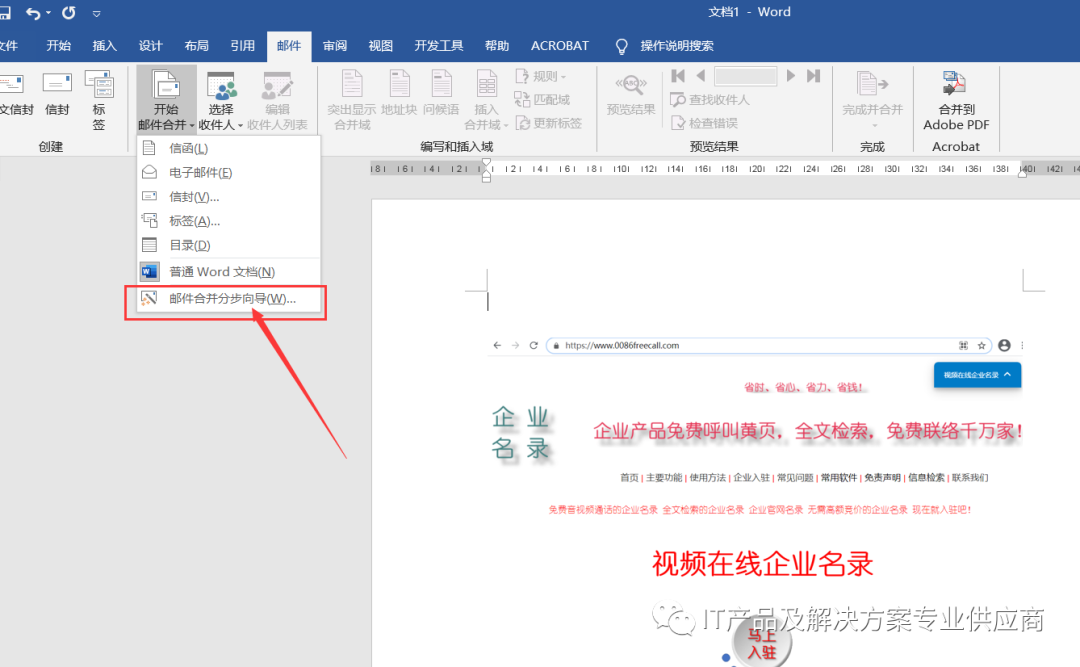Image resolution: width=1080 pixels, height=667 pixels.
Task: Choose 标签(A)... from the menu
Action: tap(229, 220)
